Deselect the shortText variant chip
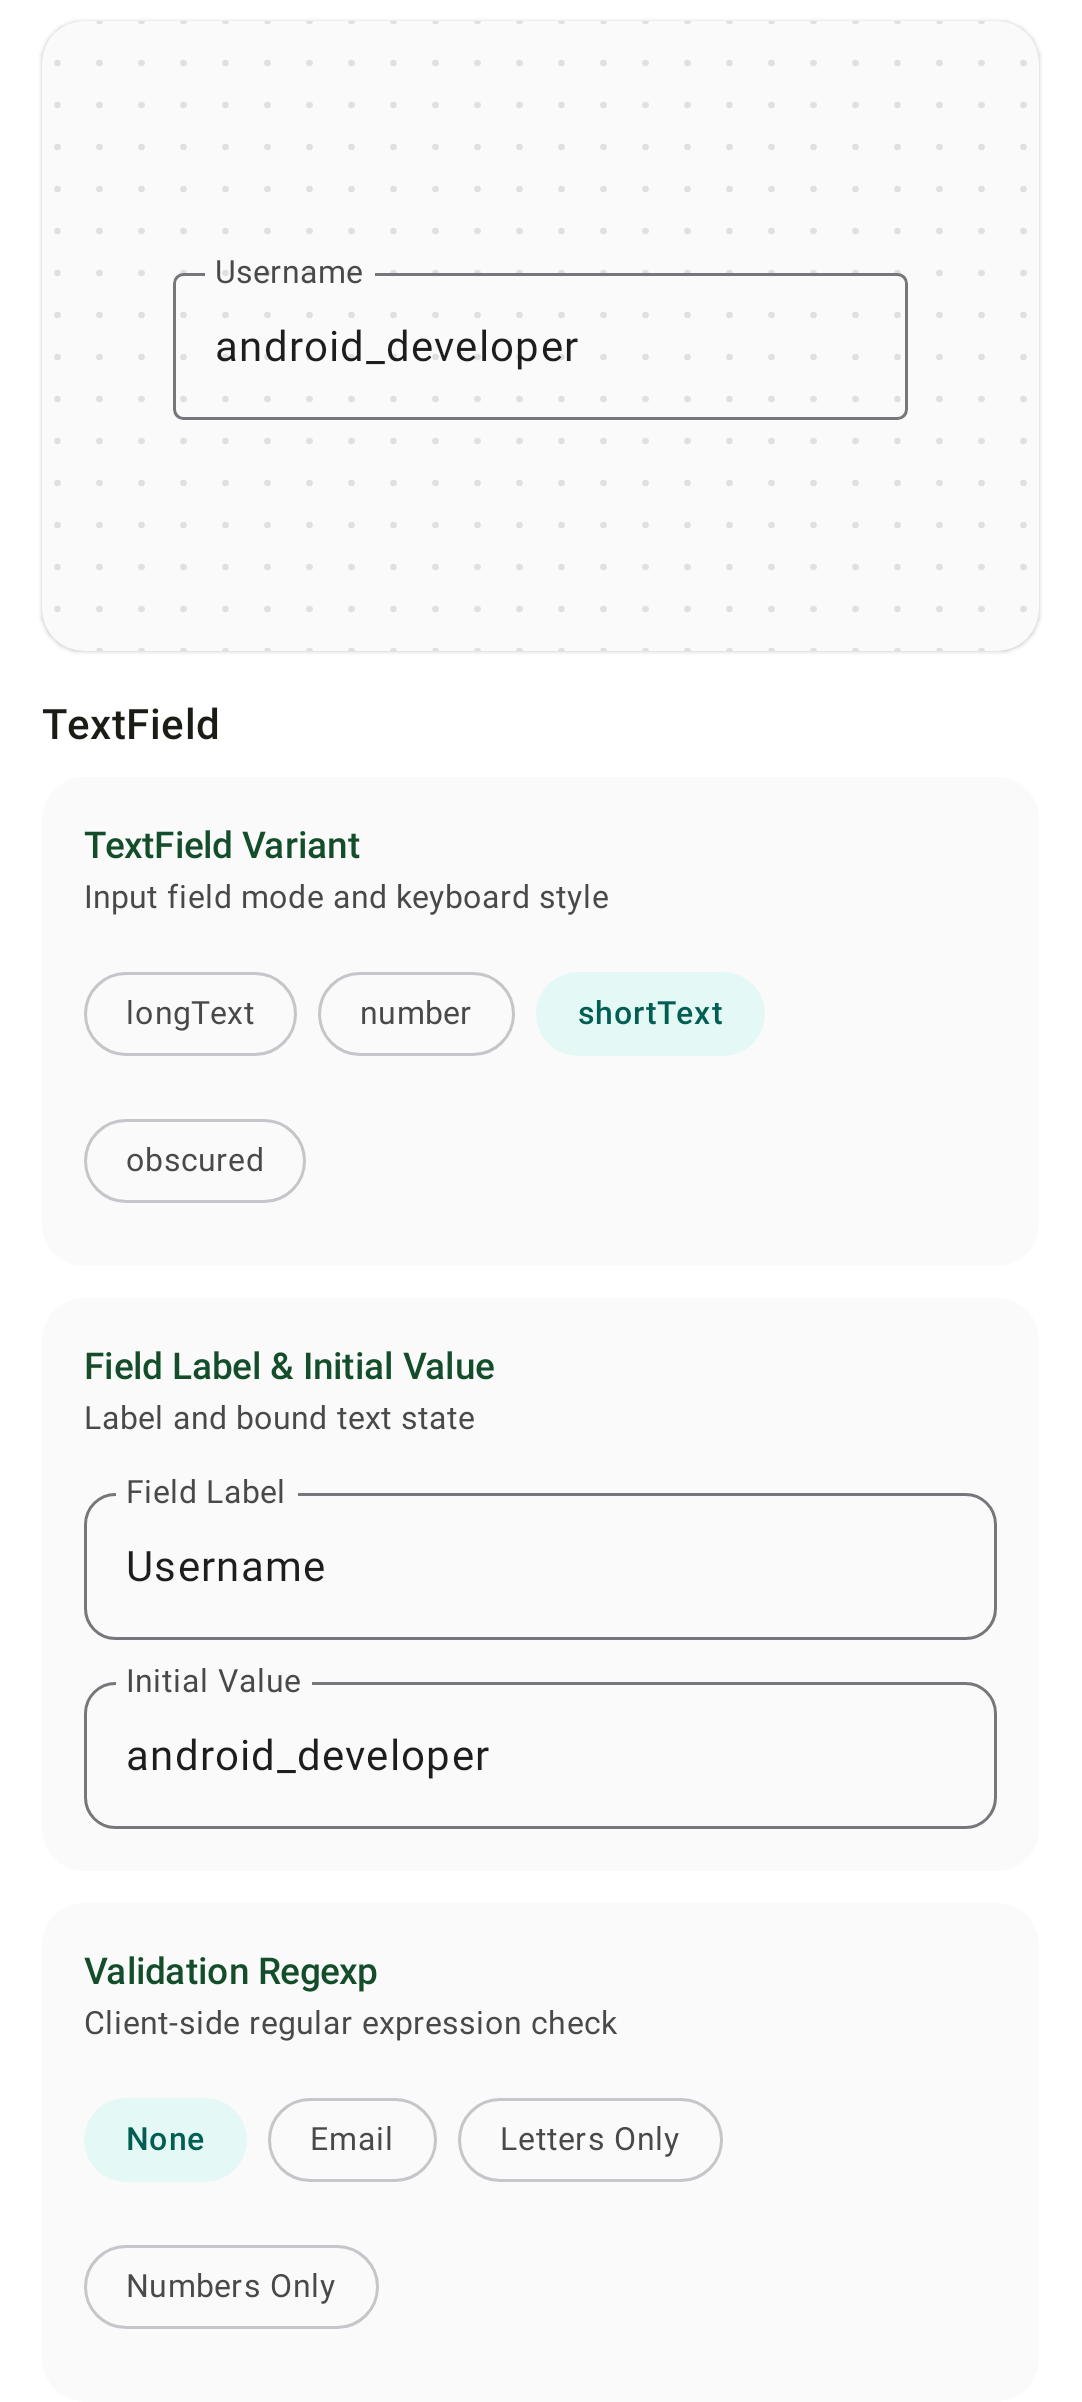This screenshot has height=2402, width=1082. (x=650, y=1013)
